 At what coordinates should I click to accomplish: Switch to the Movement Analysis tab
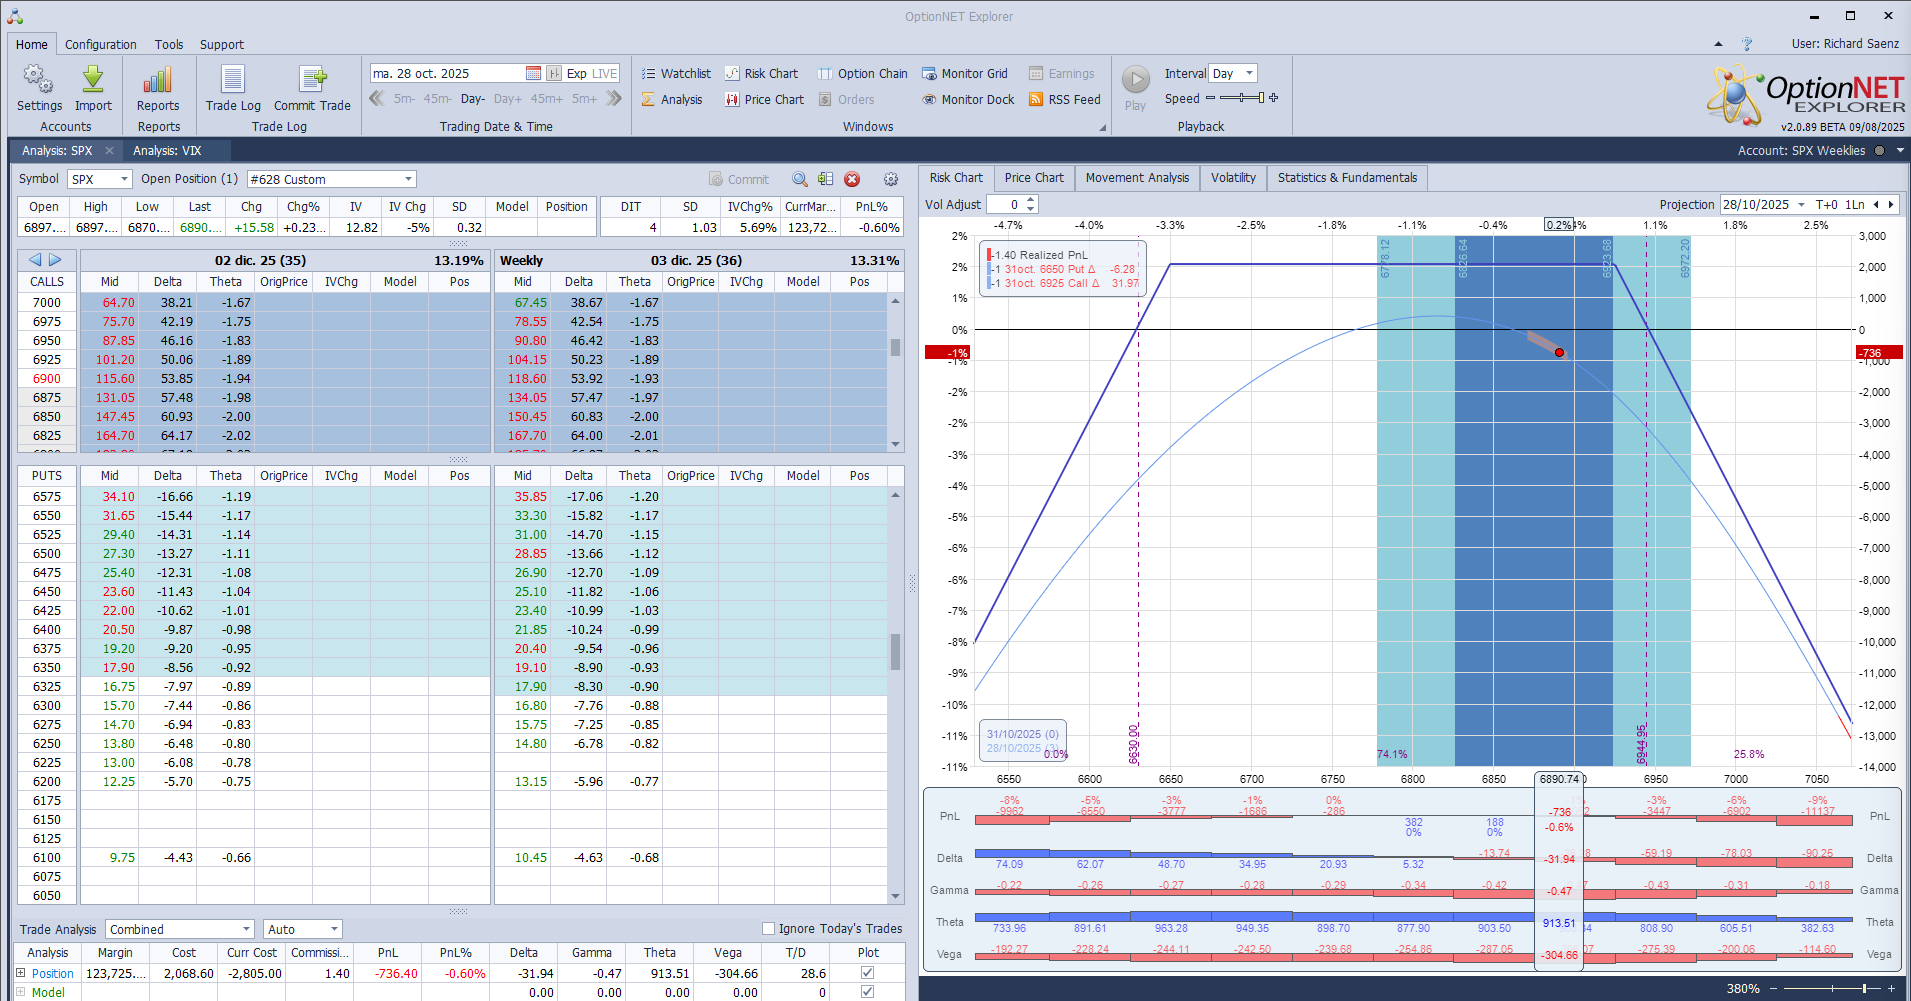[1137, 178]
